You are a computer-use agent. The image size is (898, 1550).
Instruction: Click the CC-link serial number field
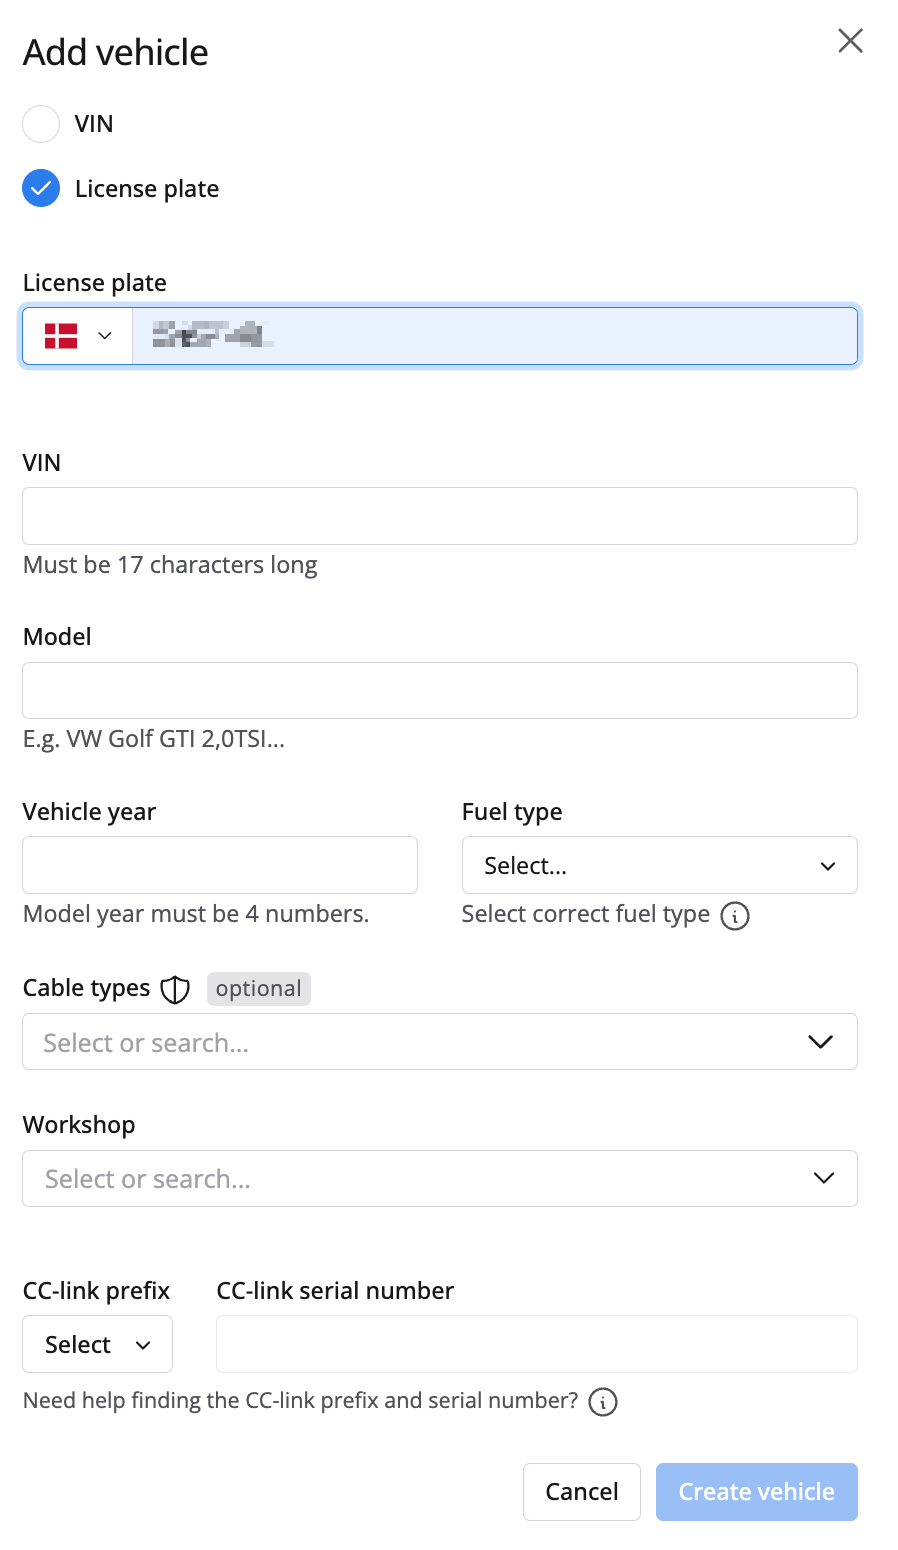pyautogui.click(x=536, y=1344)
